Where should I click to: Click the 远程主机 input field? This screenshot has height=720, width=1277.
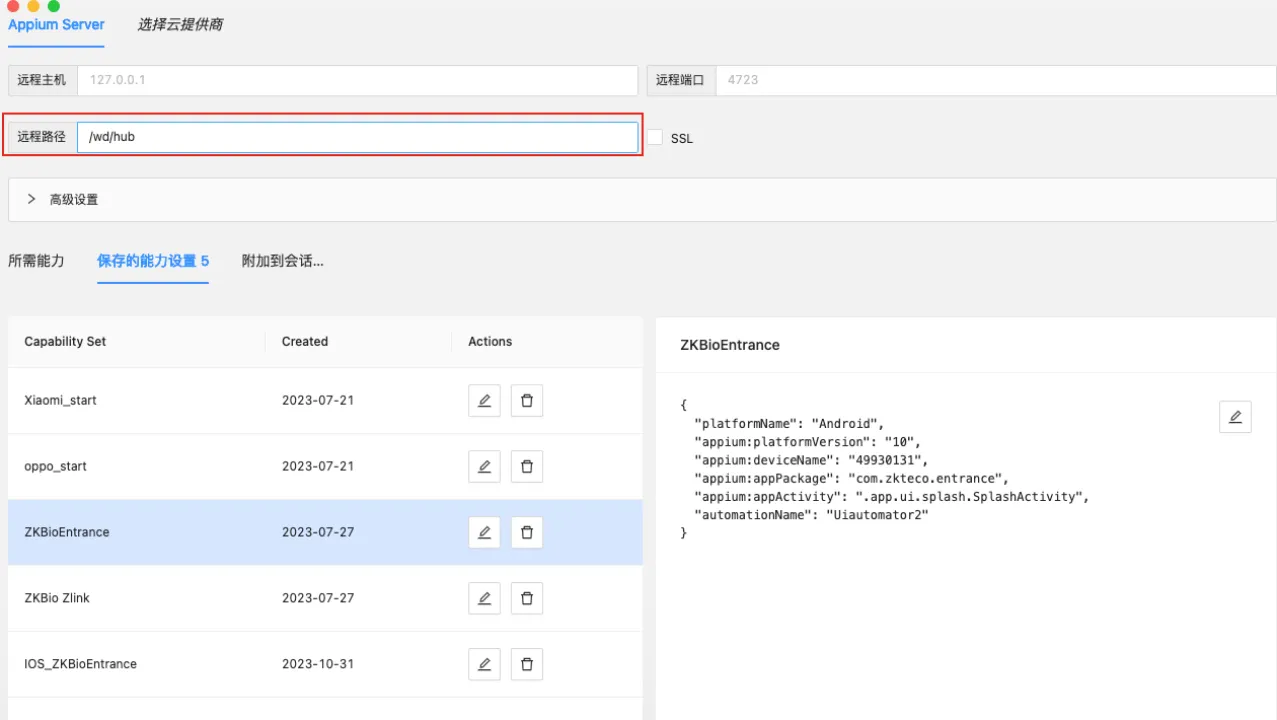tap(357, 80)
